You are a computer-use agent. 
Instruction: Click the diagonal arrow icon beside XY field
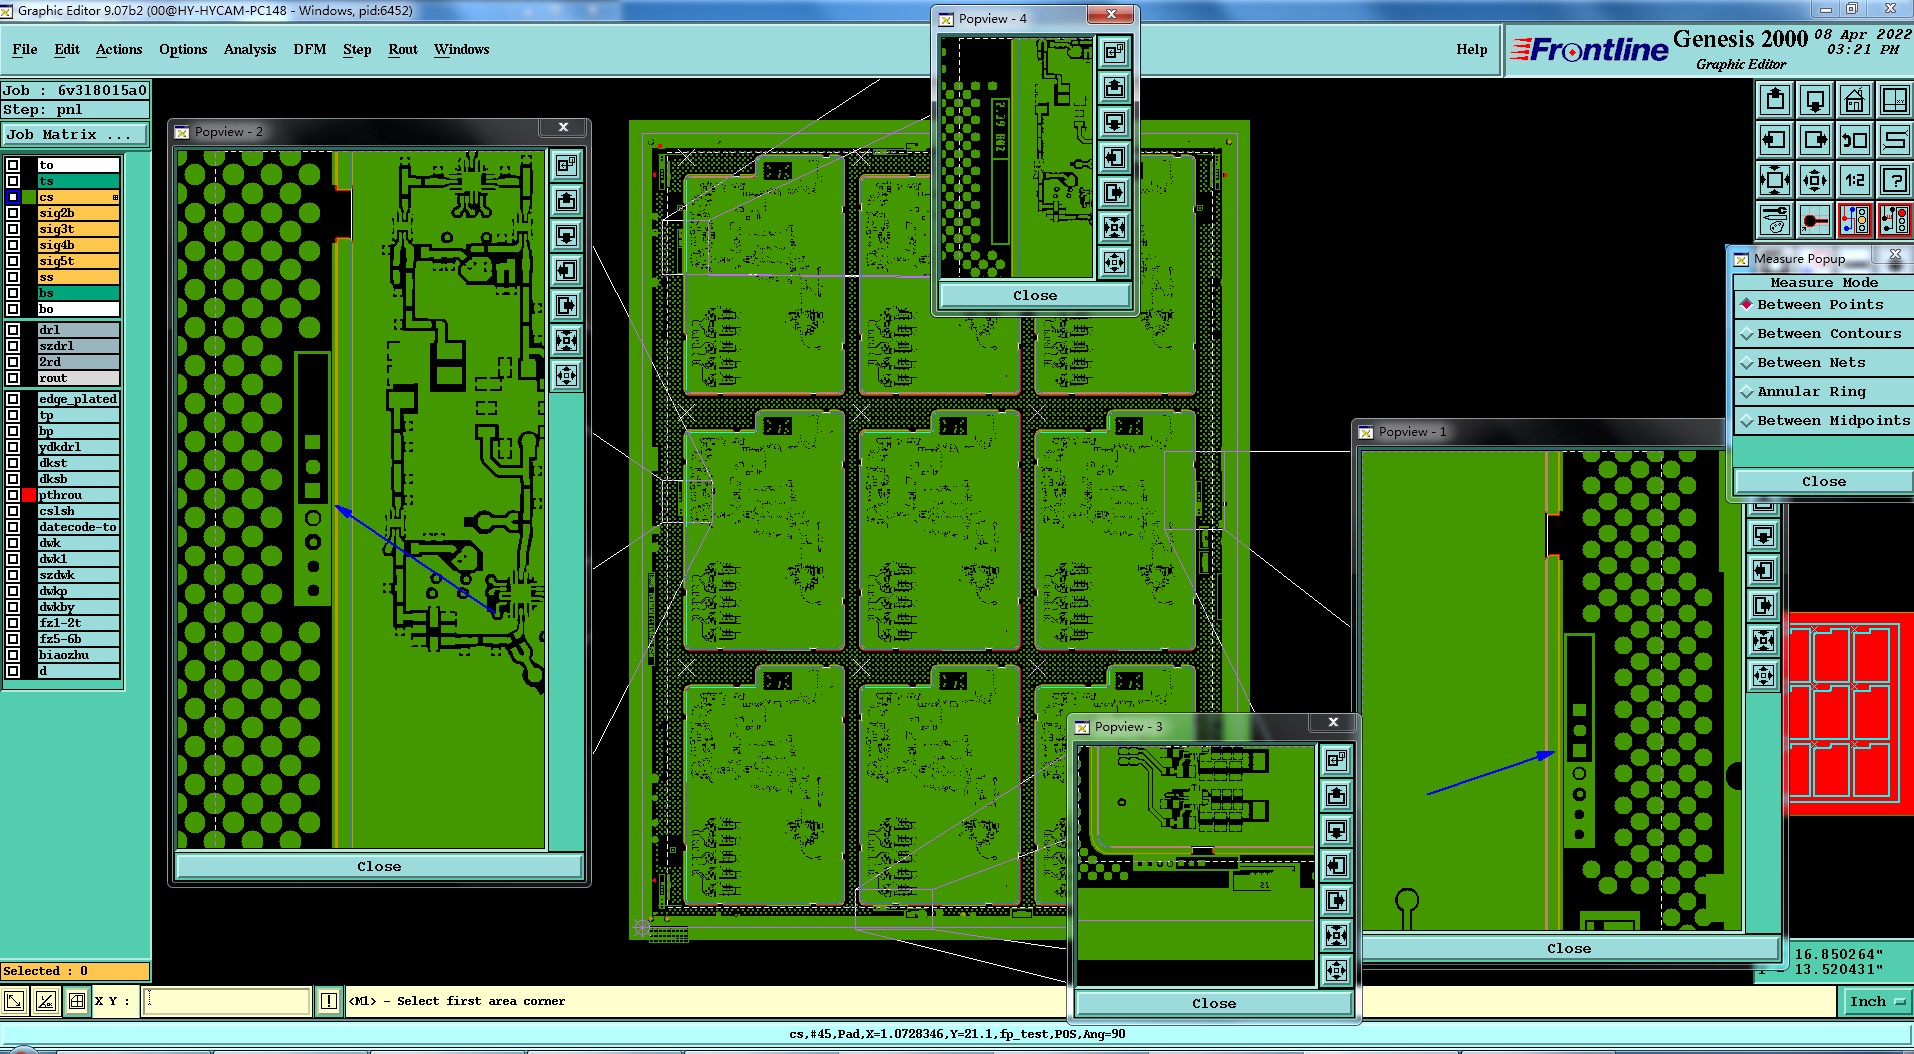coord(15,1000)
